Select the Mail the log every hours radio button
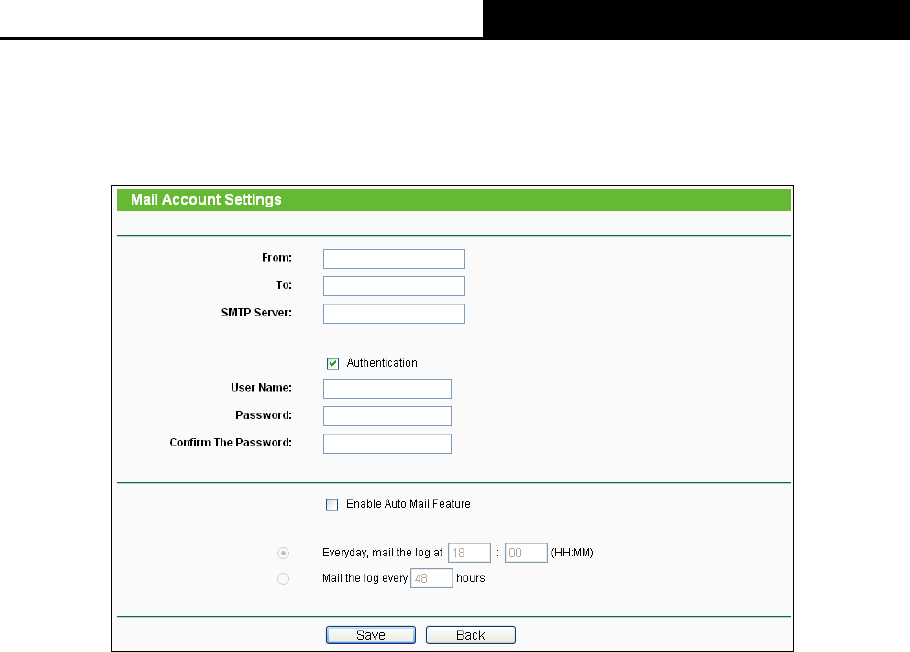 (x=283, y=579)
